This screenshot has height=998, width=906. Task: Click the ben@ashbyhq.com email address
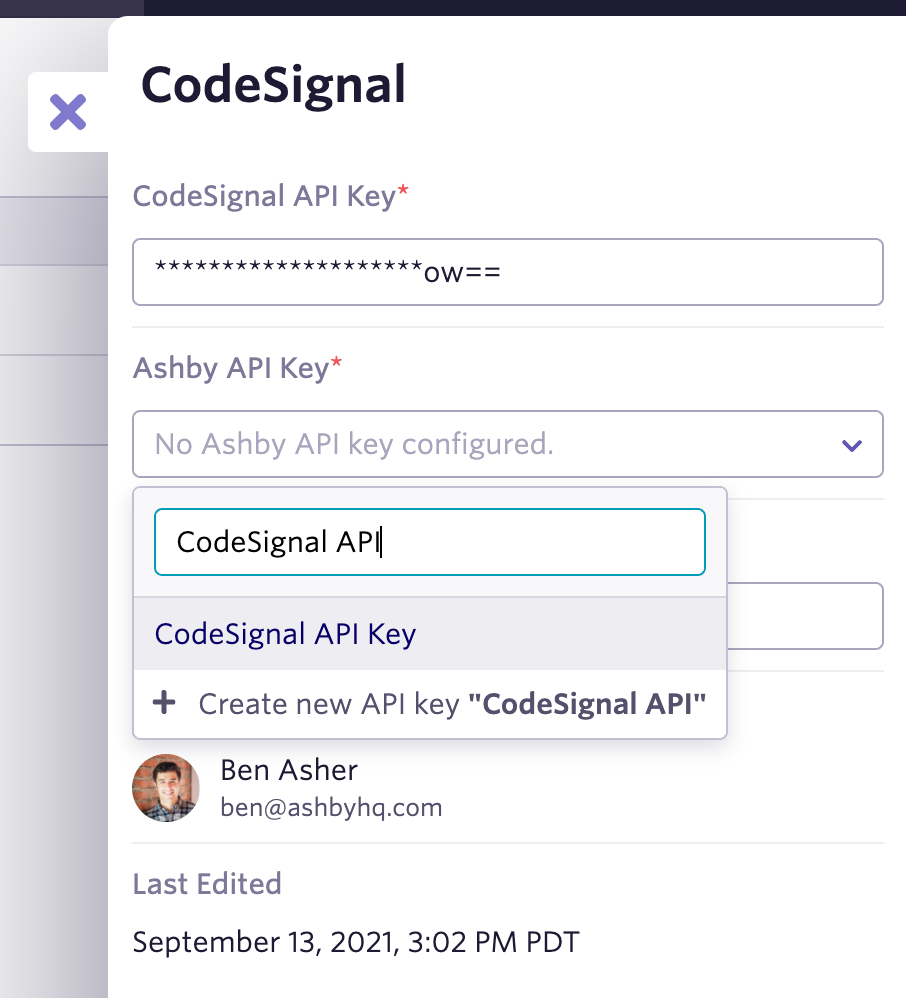pyautogui.click(x=331, y=807)
